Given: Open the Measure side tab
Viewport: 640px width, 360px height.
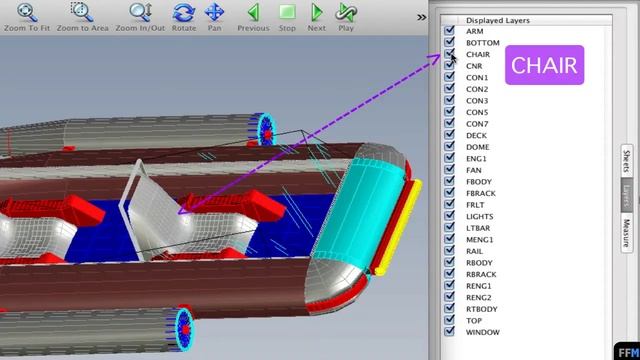Looking at the screenshot, I should point(627,233).
